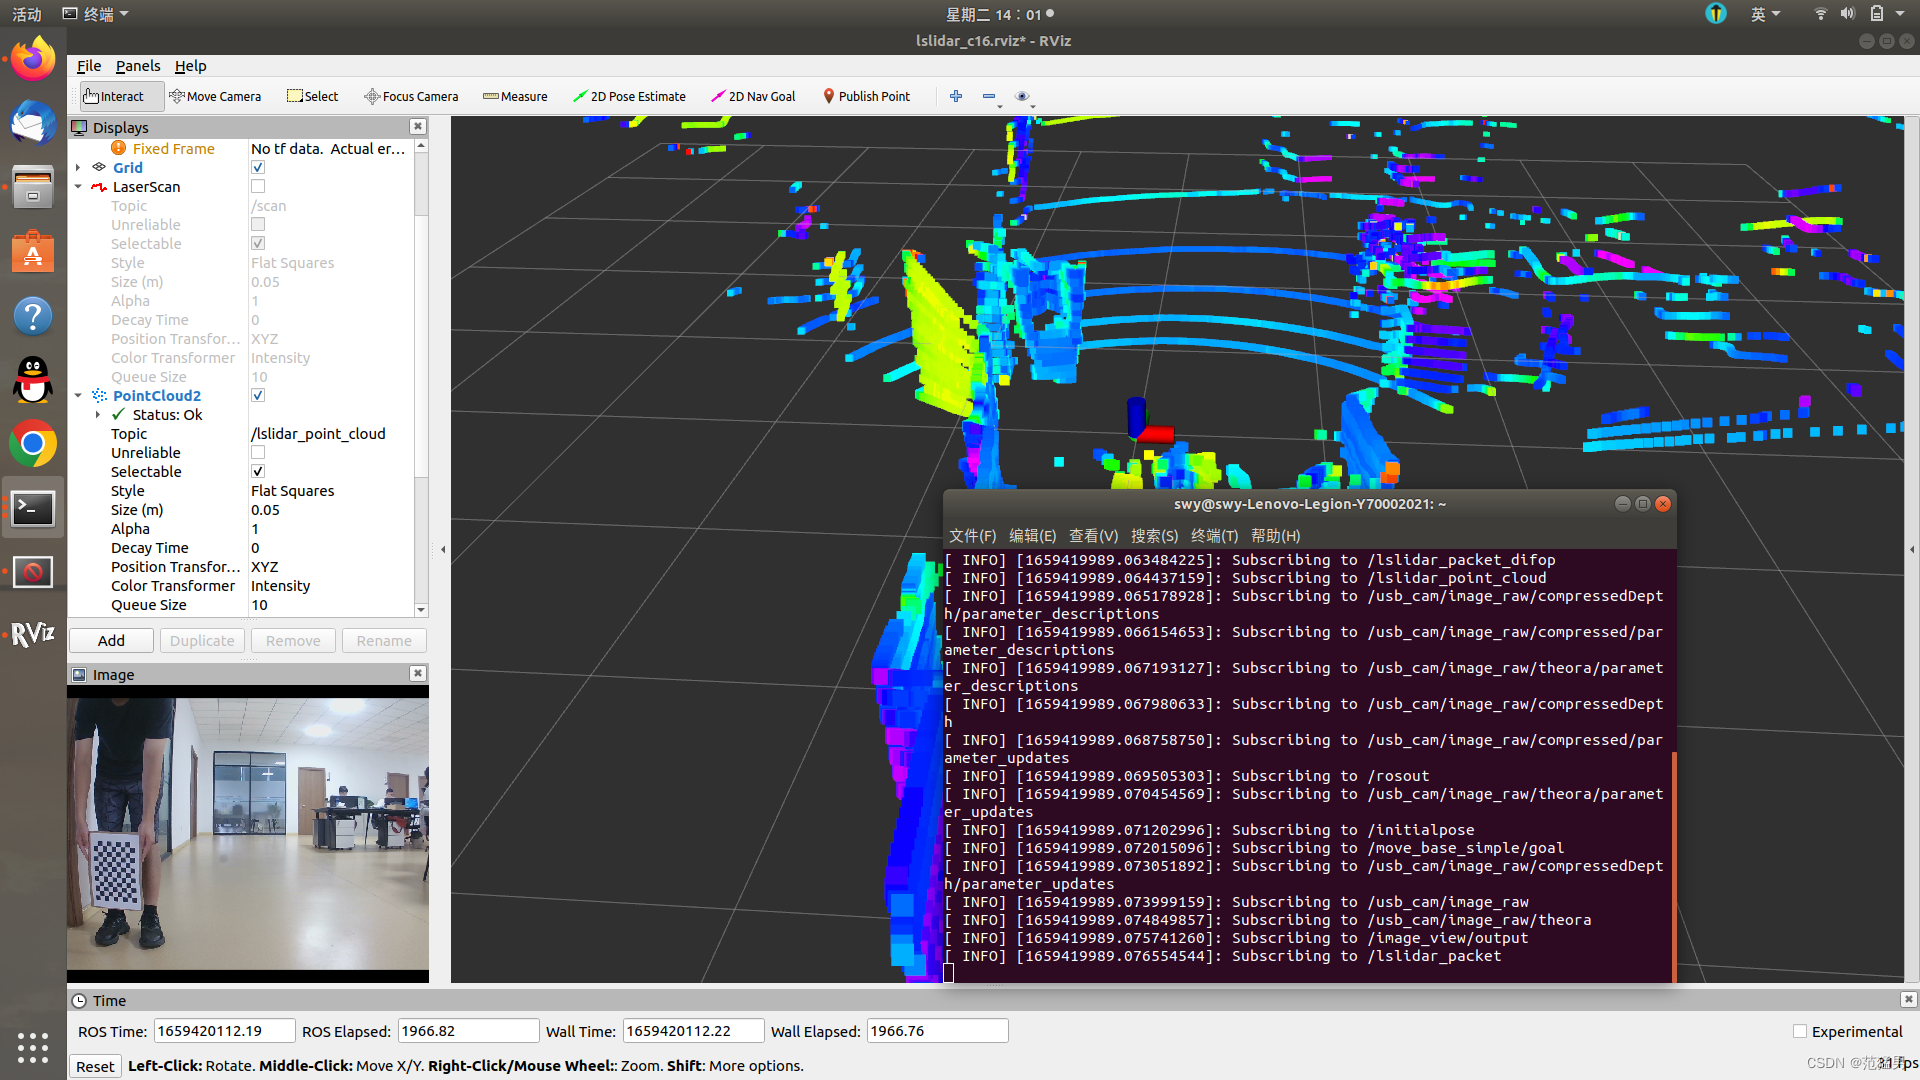Open PointCloud2 Position Transformer XYZ dropdown
The height and width of the screenshot is (1080, 1920).
(330, 566)
